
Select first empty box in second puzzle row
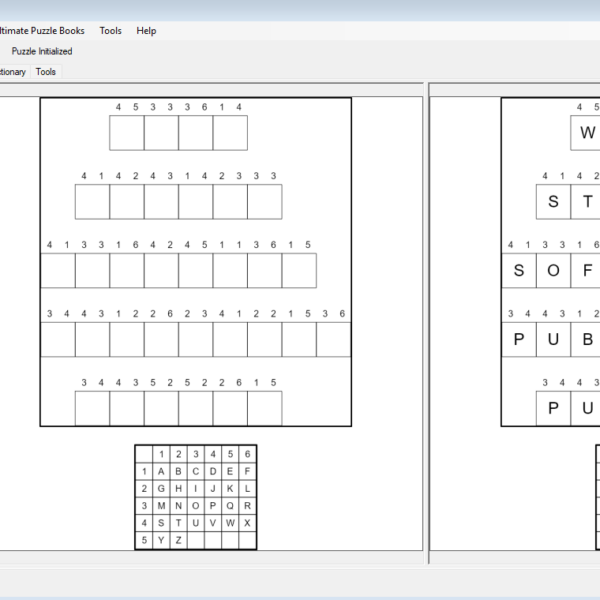pos(92,201)
